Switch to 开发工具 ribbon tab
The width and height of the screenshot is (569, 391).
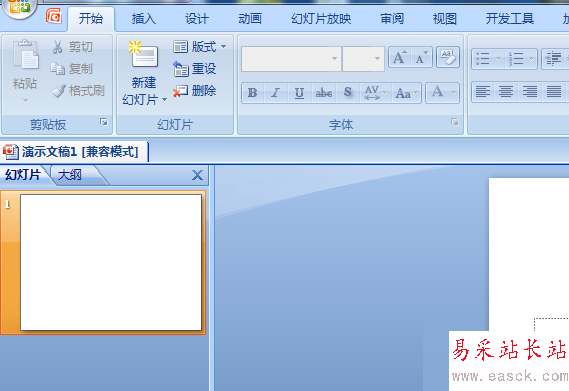click(510, 19)
